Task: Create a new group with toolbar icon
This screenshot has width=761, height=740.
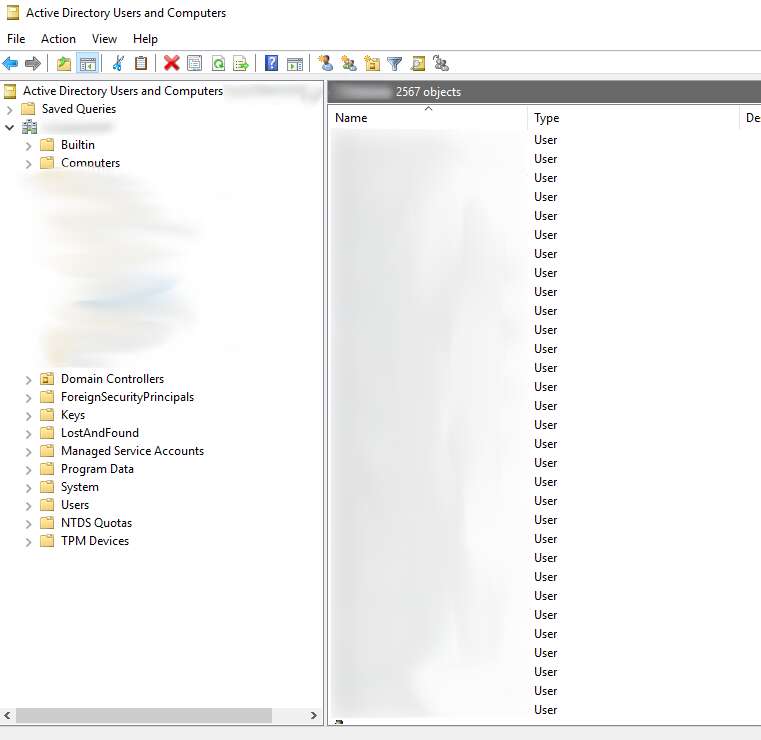Action: point(349,63)
